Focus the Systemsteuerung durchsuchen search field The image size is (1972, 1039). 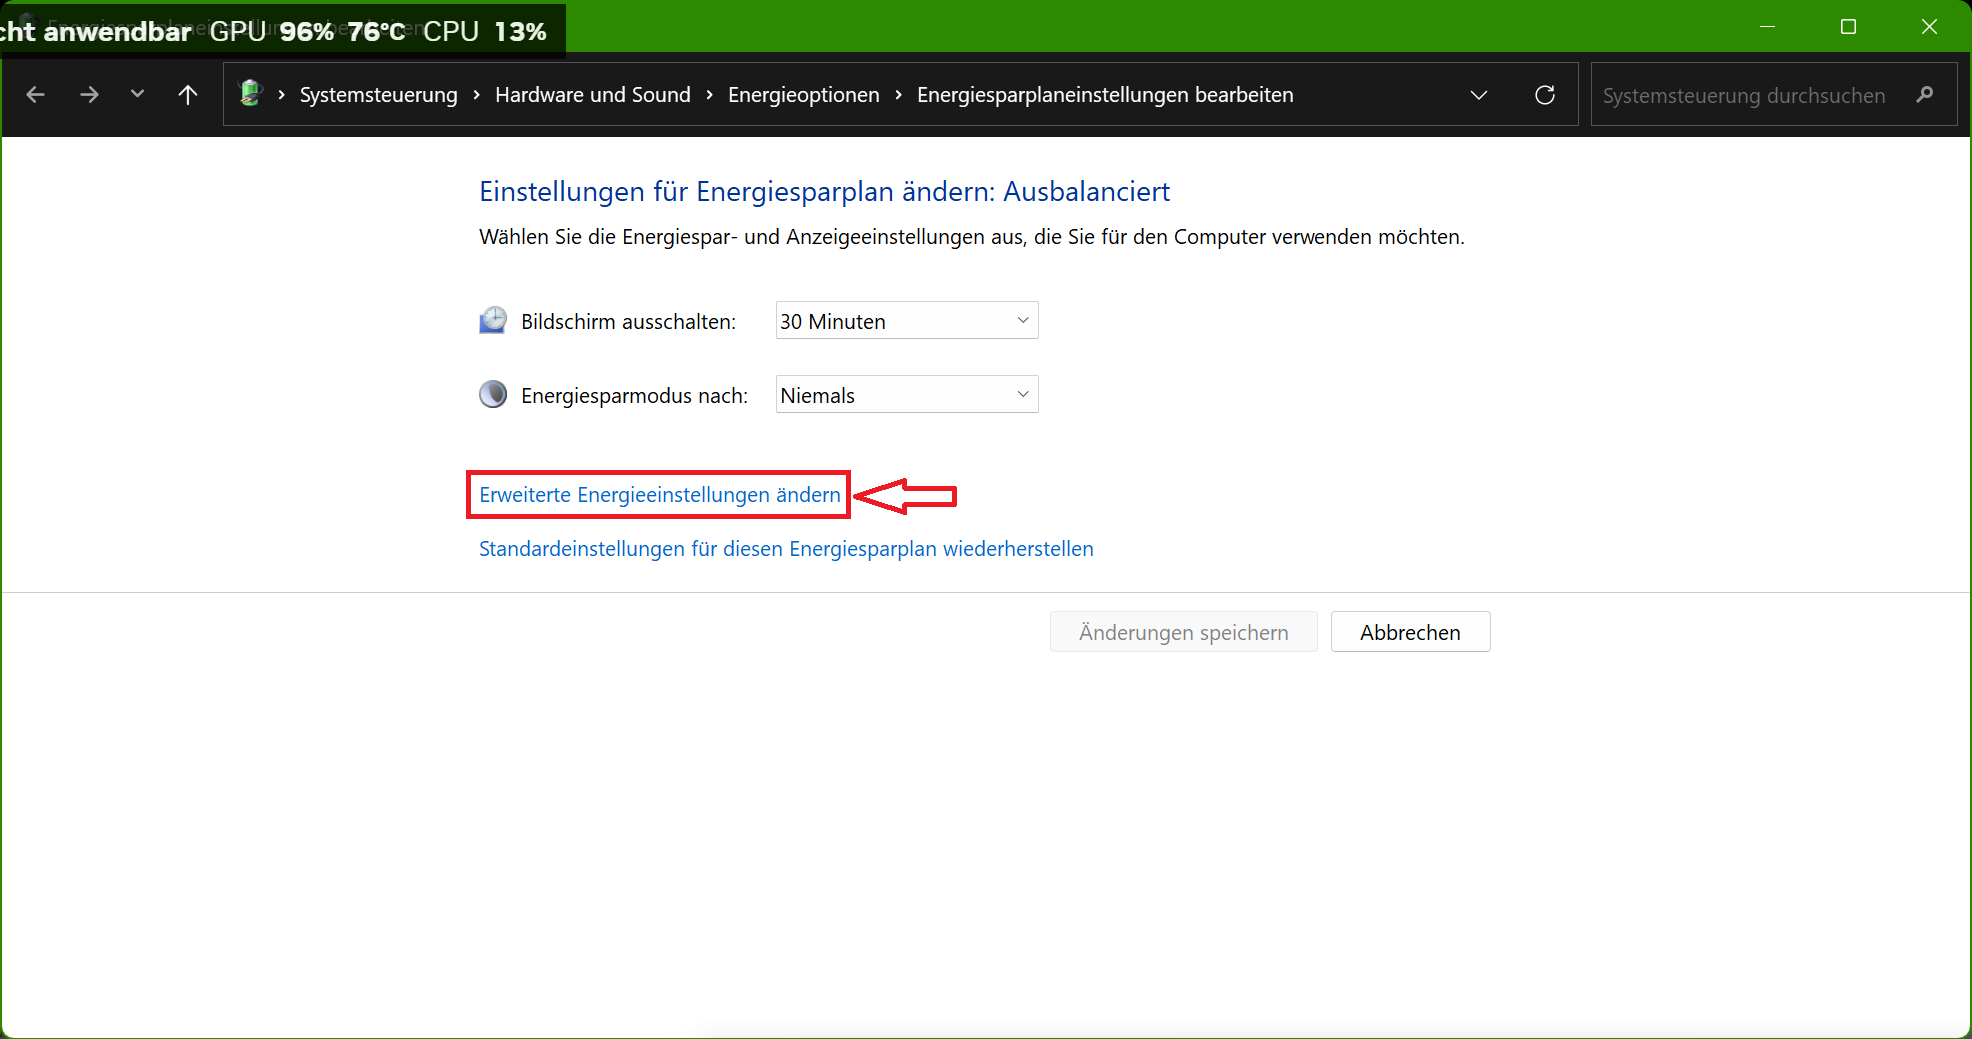coord(1743,96)
